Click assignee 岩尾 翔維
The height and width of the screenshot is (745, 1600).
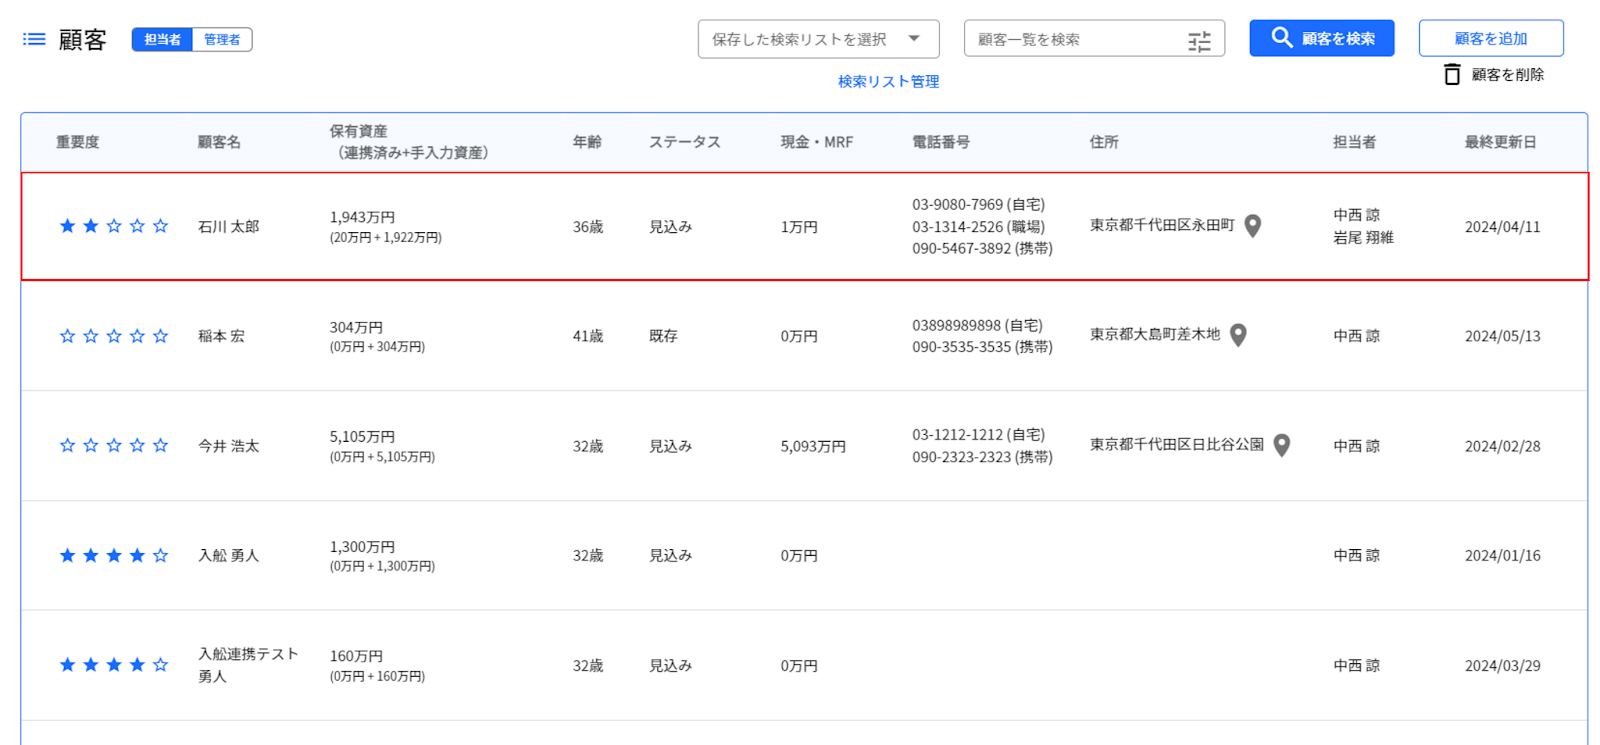(x=1363, y=238)
